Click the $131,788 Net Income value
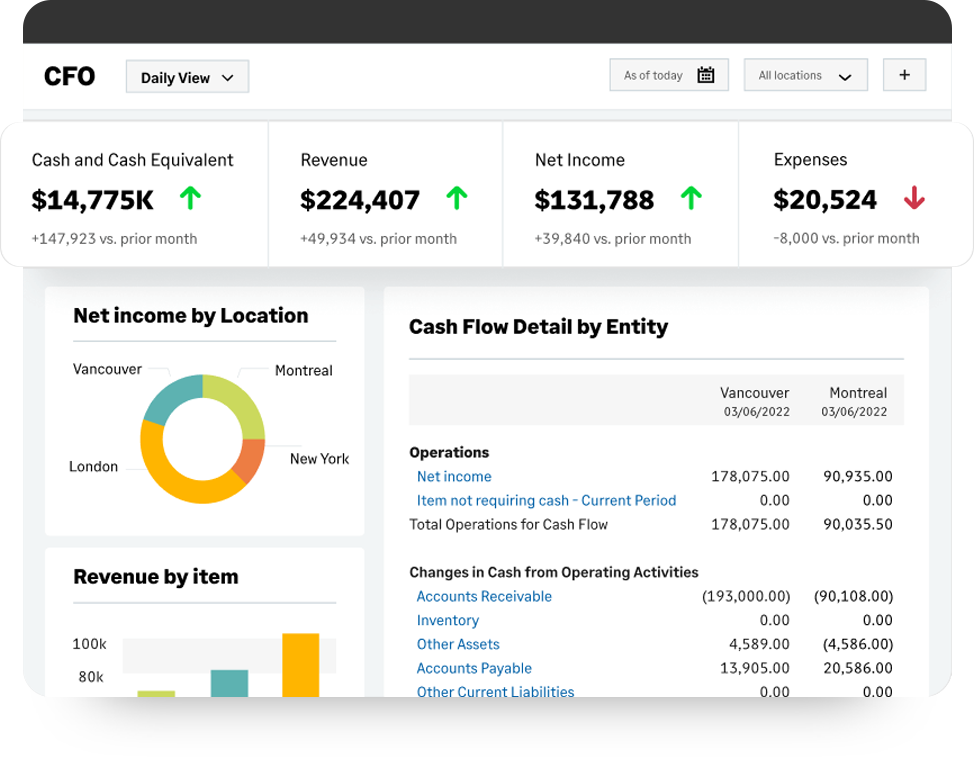The width and height of the screenshot is (974, 757). tap(594, 200)
